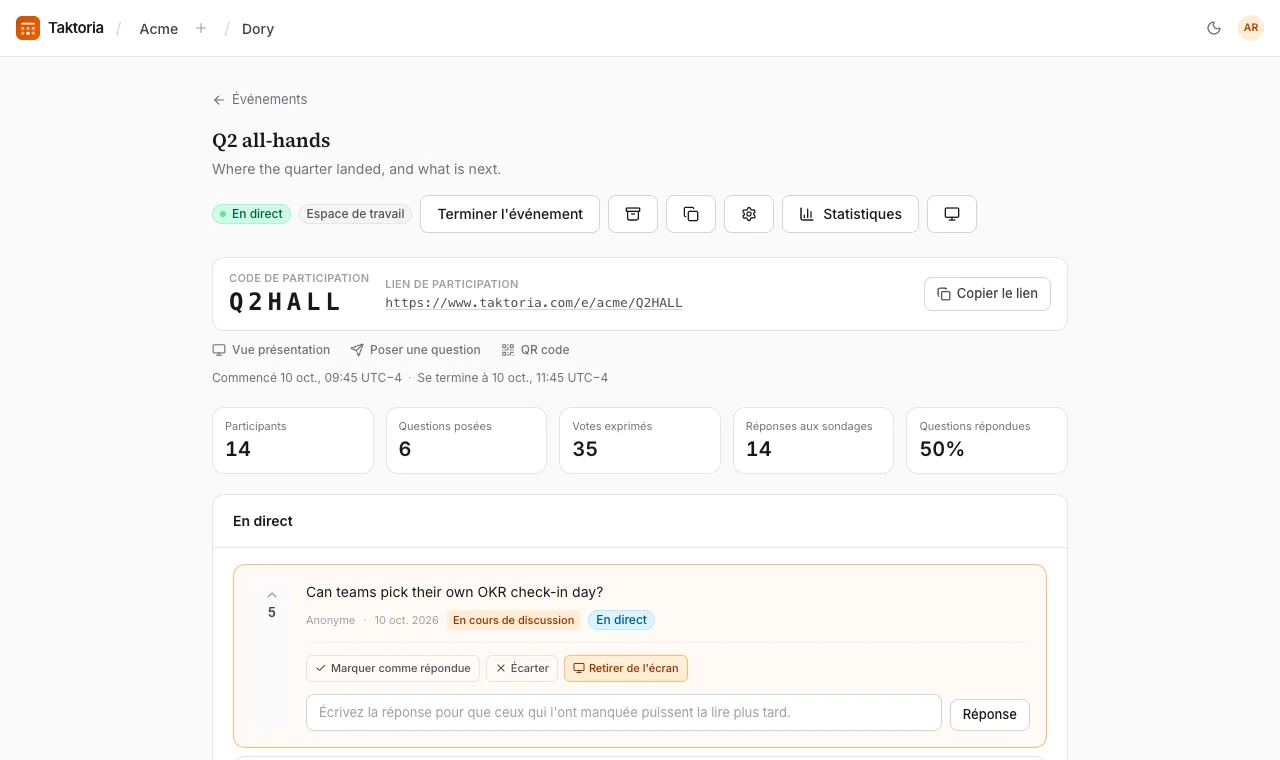The height and width of the screenshot is (760, 1280).
Task: Click the Espace de travail badge
Action: tap(356, 214)
